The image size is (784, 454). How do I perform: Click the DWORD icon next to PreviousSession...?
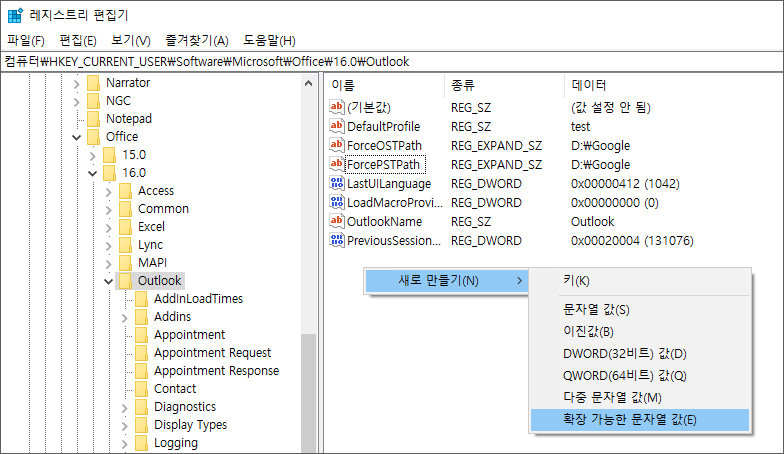[x=336, y=240]
